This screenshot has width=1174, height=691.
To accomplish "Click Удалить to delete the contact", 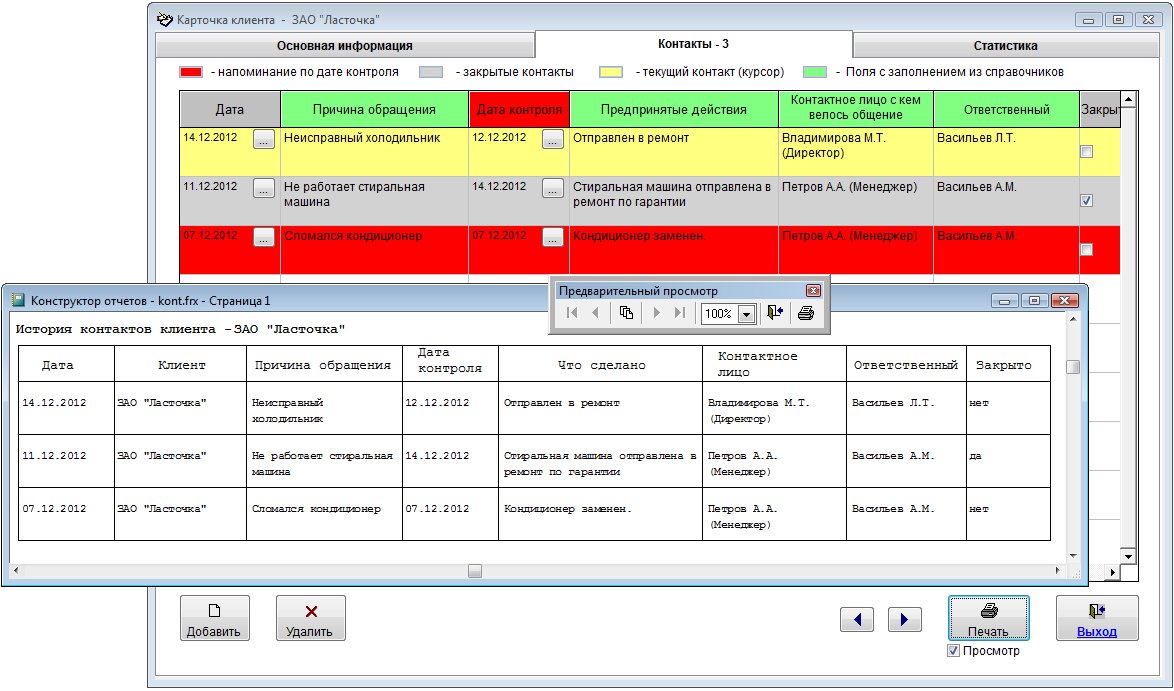I will [x=311, y=618].
